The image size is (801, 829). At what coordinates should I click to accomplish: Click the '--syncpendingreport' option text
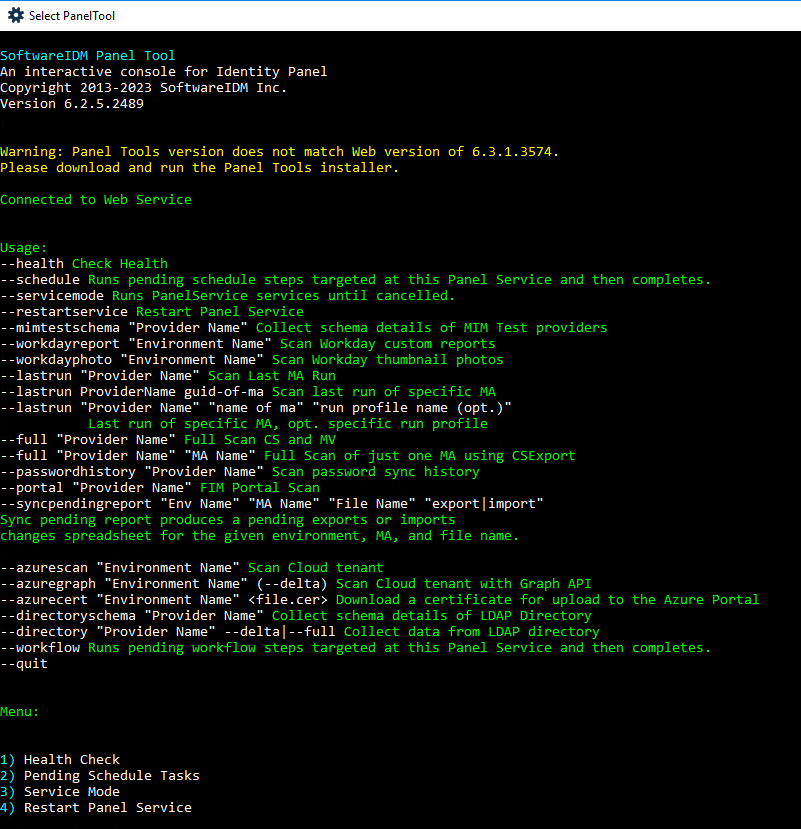point(76,504)
